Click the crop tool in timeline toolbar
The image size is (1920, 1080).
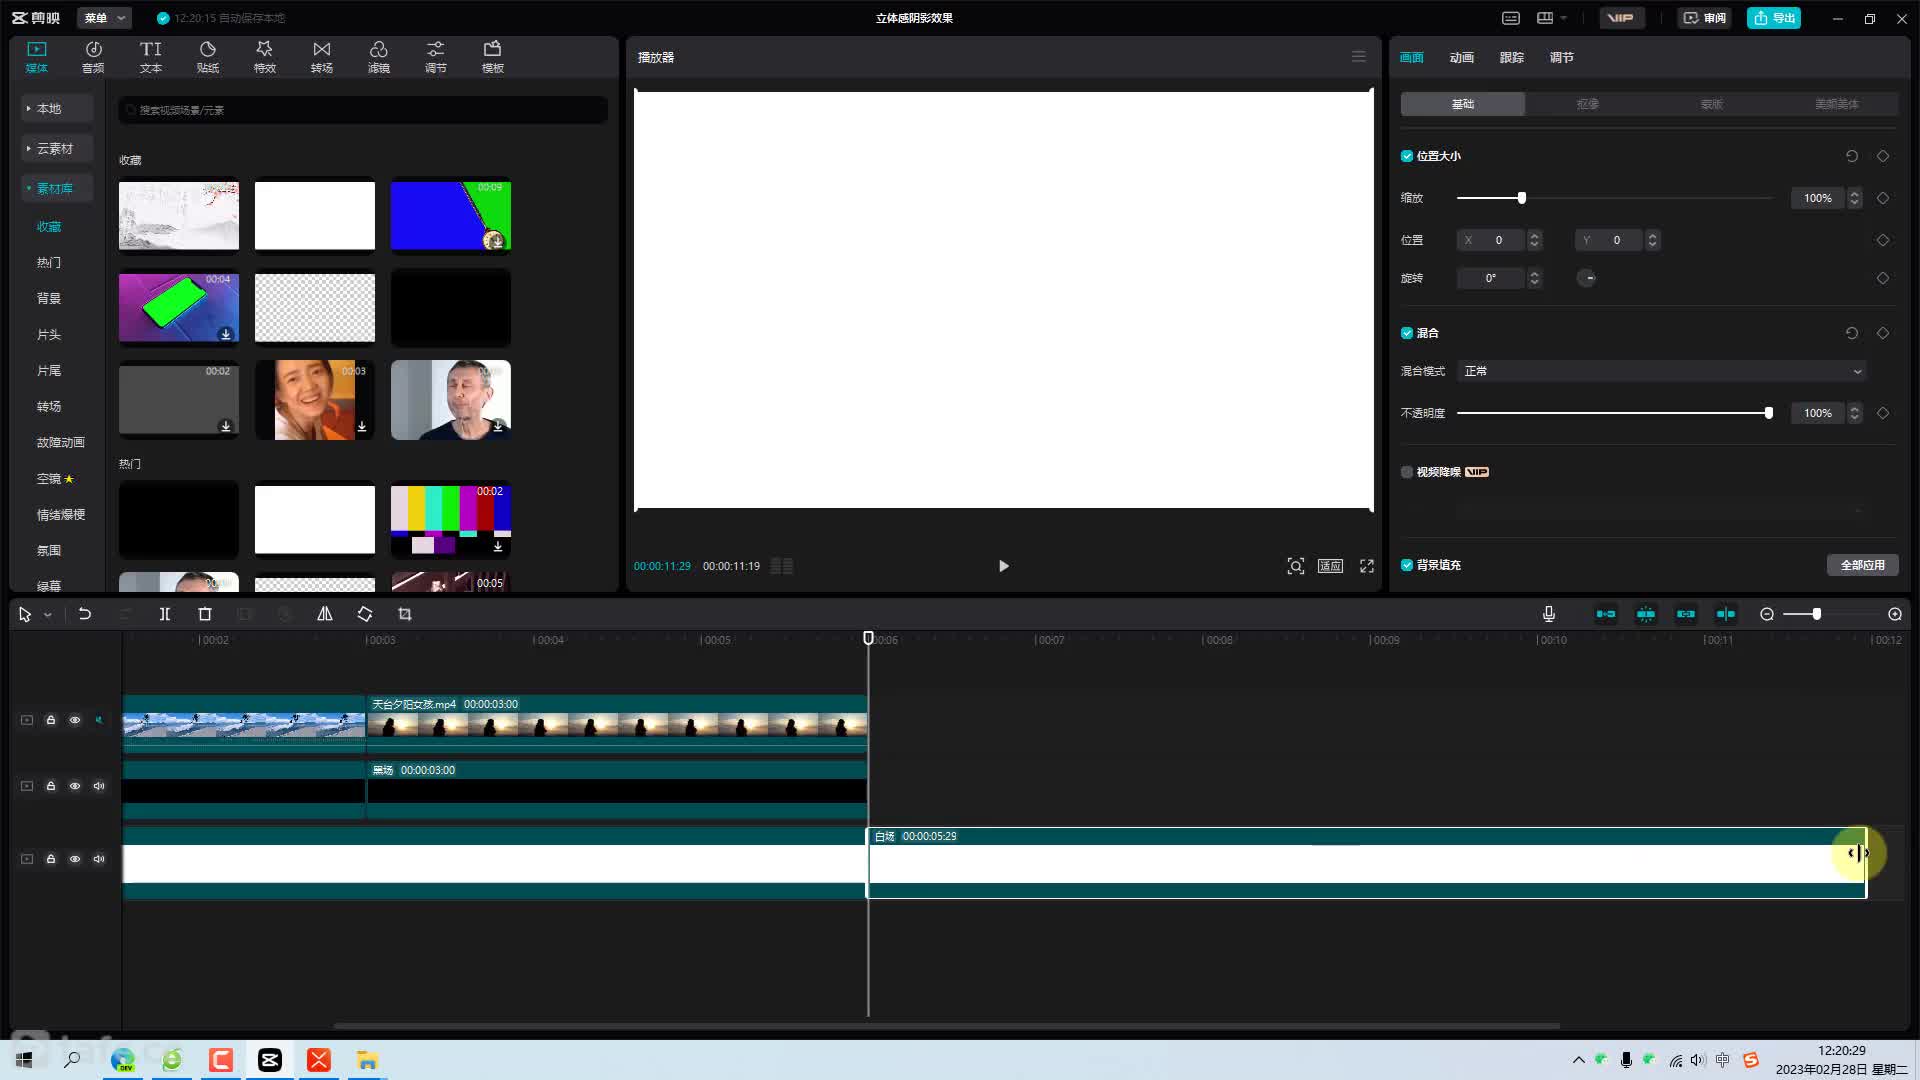point(405,614)
